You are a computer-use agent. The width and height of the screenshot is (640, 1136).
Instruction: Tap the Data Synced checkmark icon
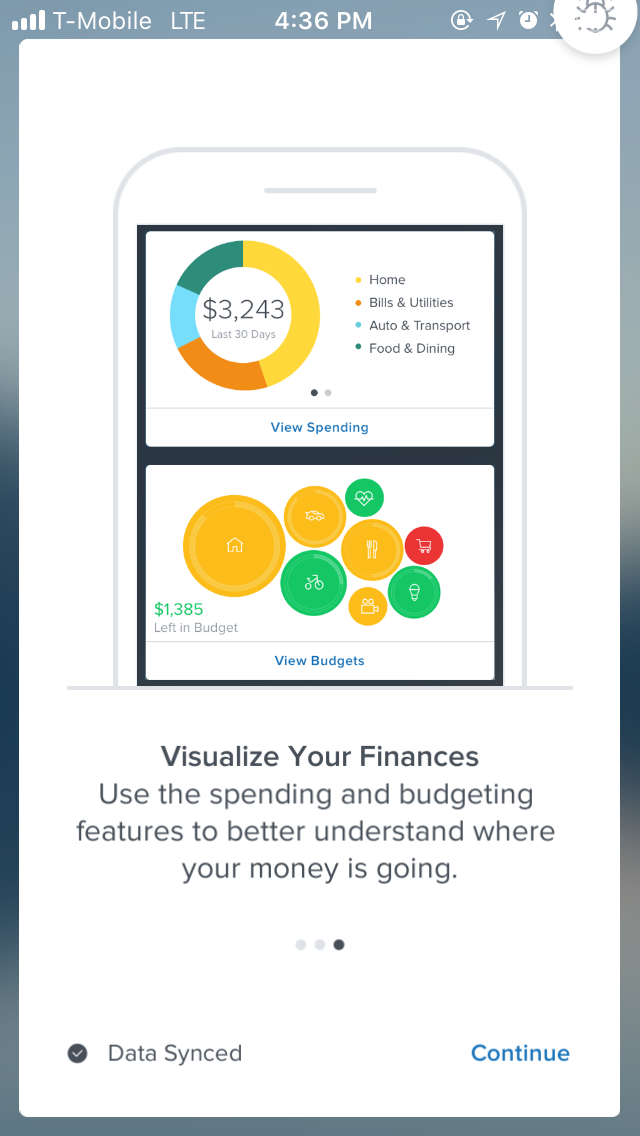[x=78, y=1053]
